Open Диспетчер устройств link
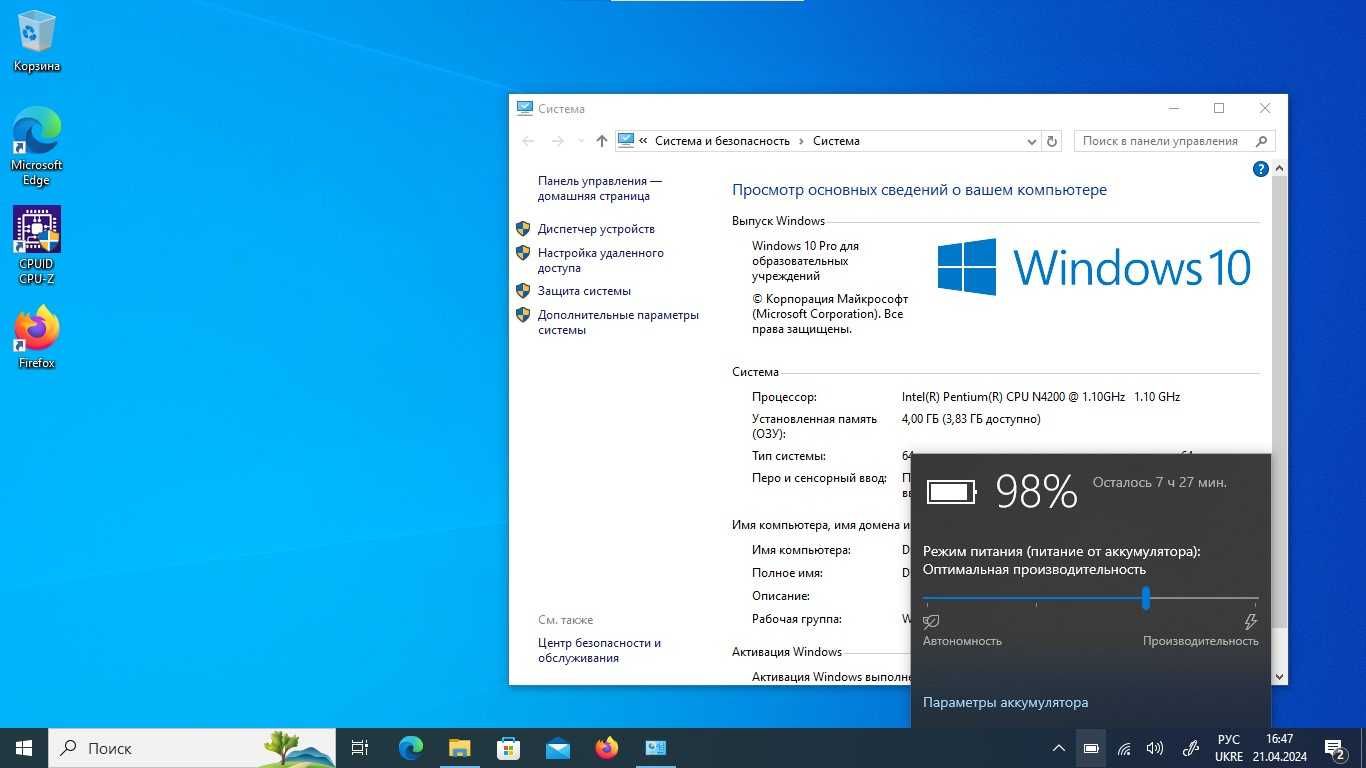The height and width of the screenshot is (768, 1366). tap(596, 229)
